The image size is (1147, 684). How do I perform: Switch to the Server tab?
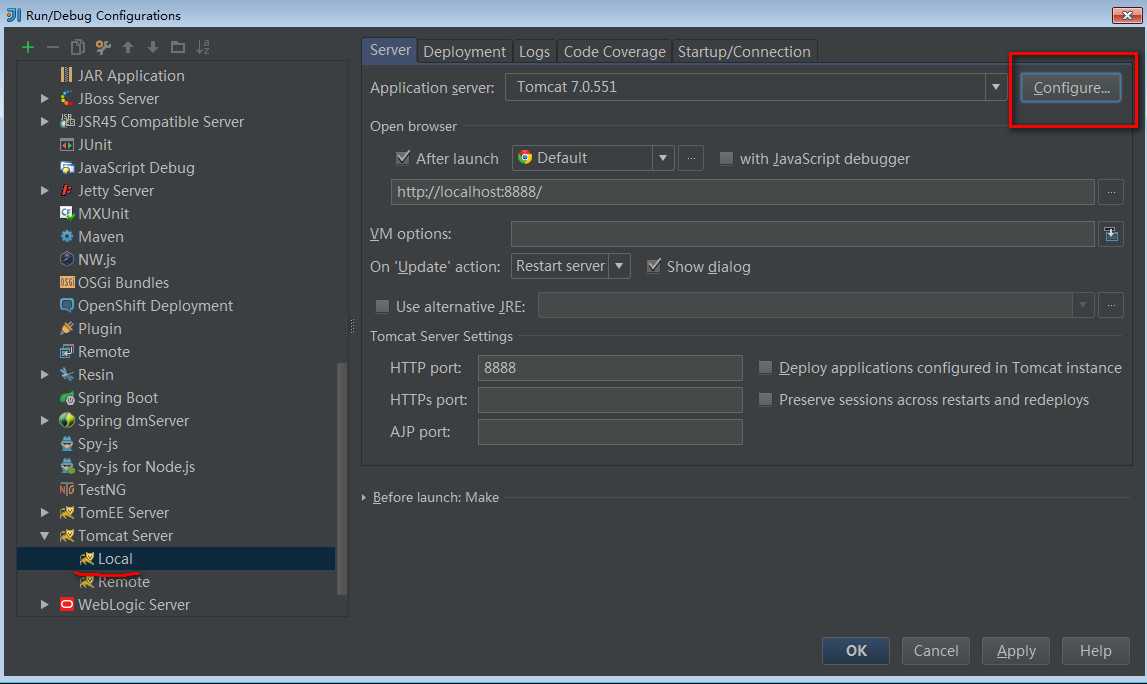[390, 50]
